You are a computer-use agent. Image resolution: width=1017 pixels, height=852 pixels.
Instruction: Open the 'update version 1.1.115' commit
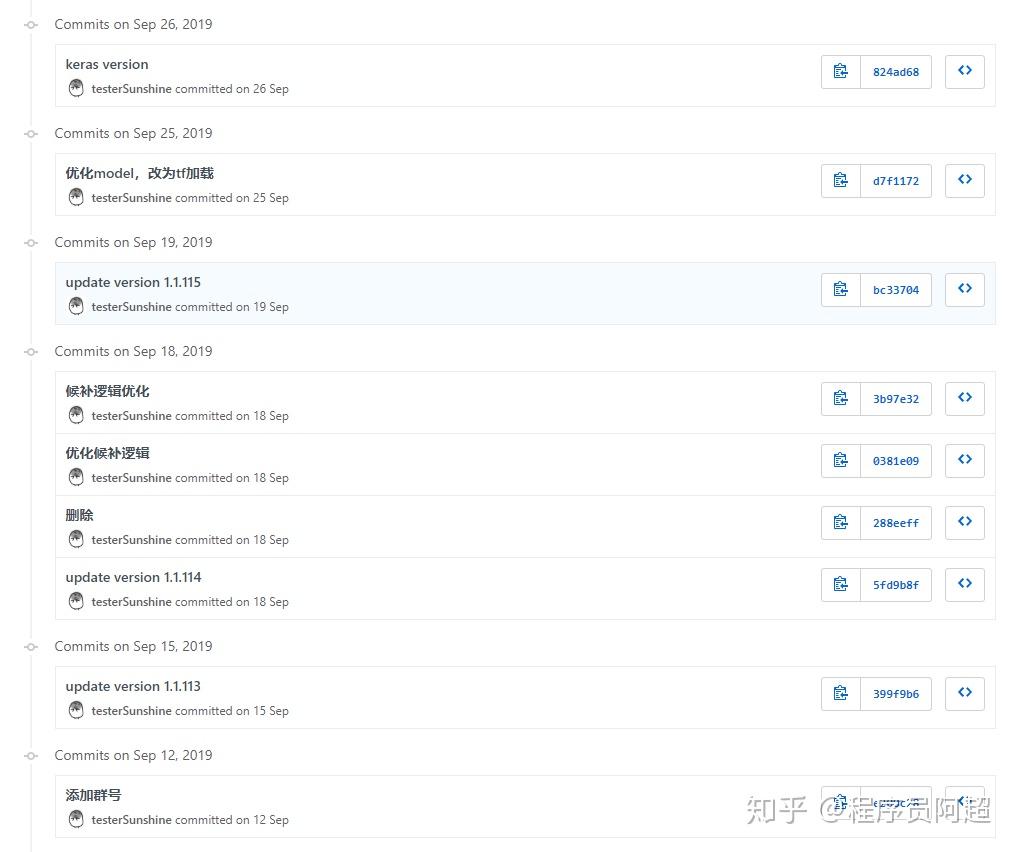tap(133, 282)
